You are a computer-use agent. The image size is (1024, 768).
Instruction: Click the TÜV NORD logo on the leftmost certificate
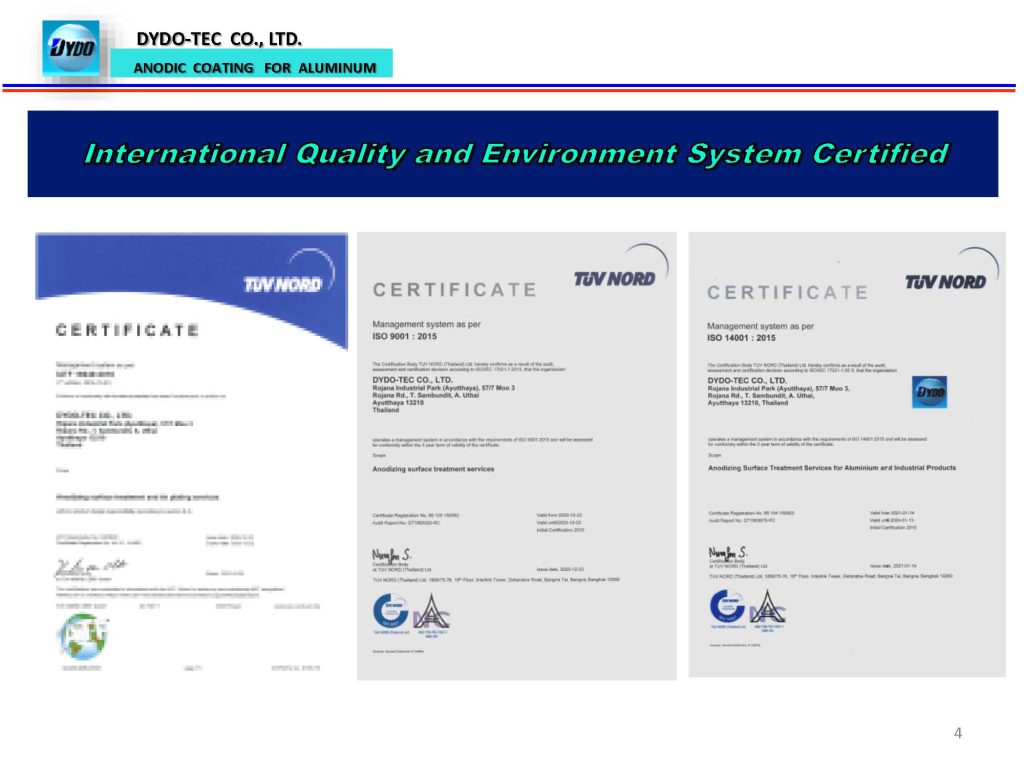pos(282,285)
